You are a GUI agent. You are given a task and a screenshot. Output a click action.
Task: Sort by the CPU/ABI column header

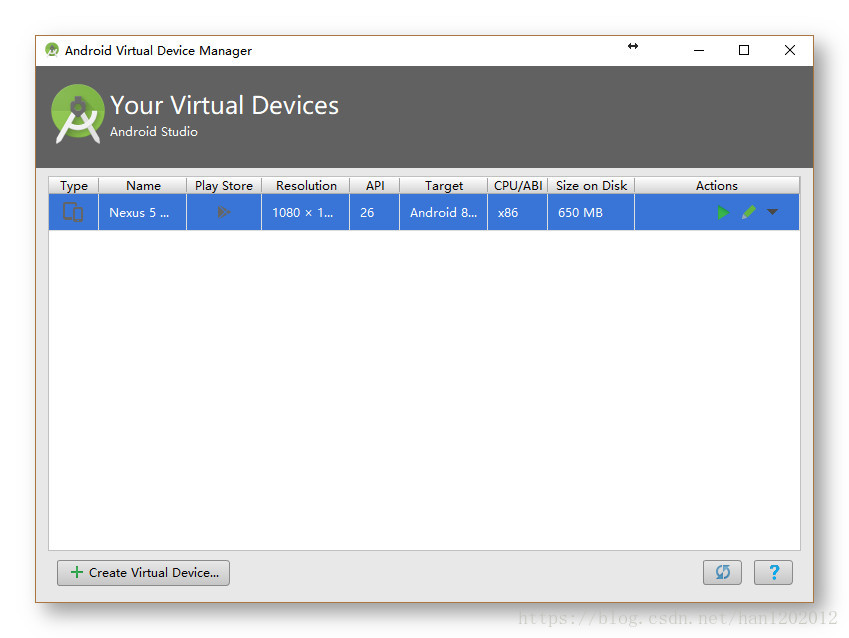coord(518,186)
